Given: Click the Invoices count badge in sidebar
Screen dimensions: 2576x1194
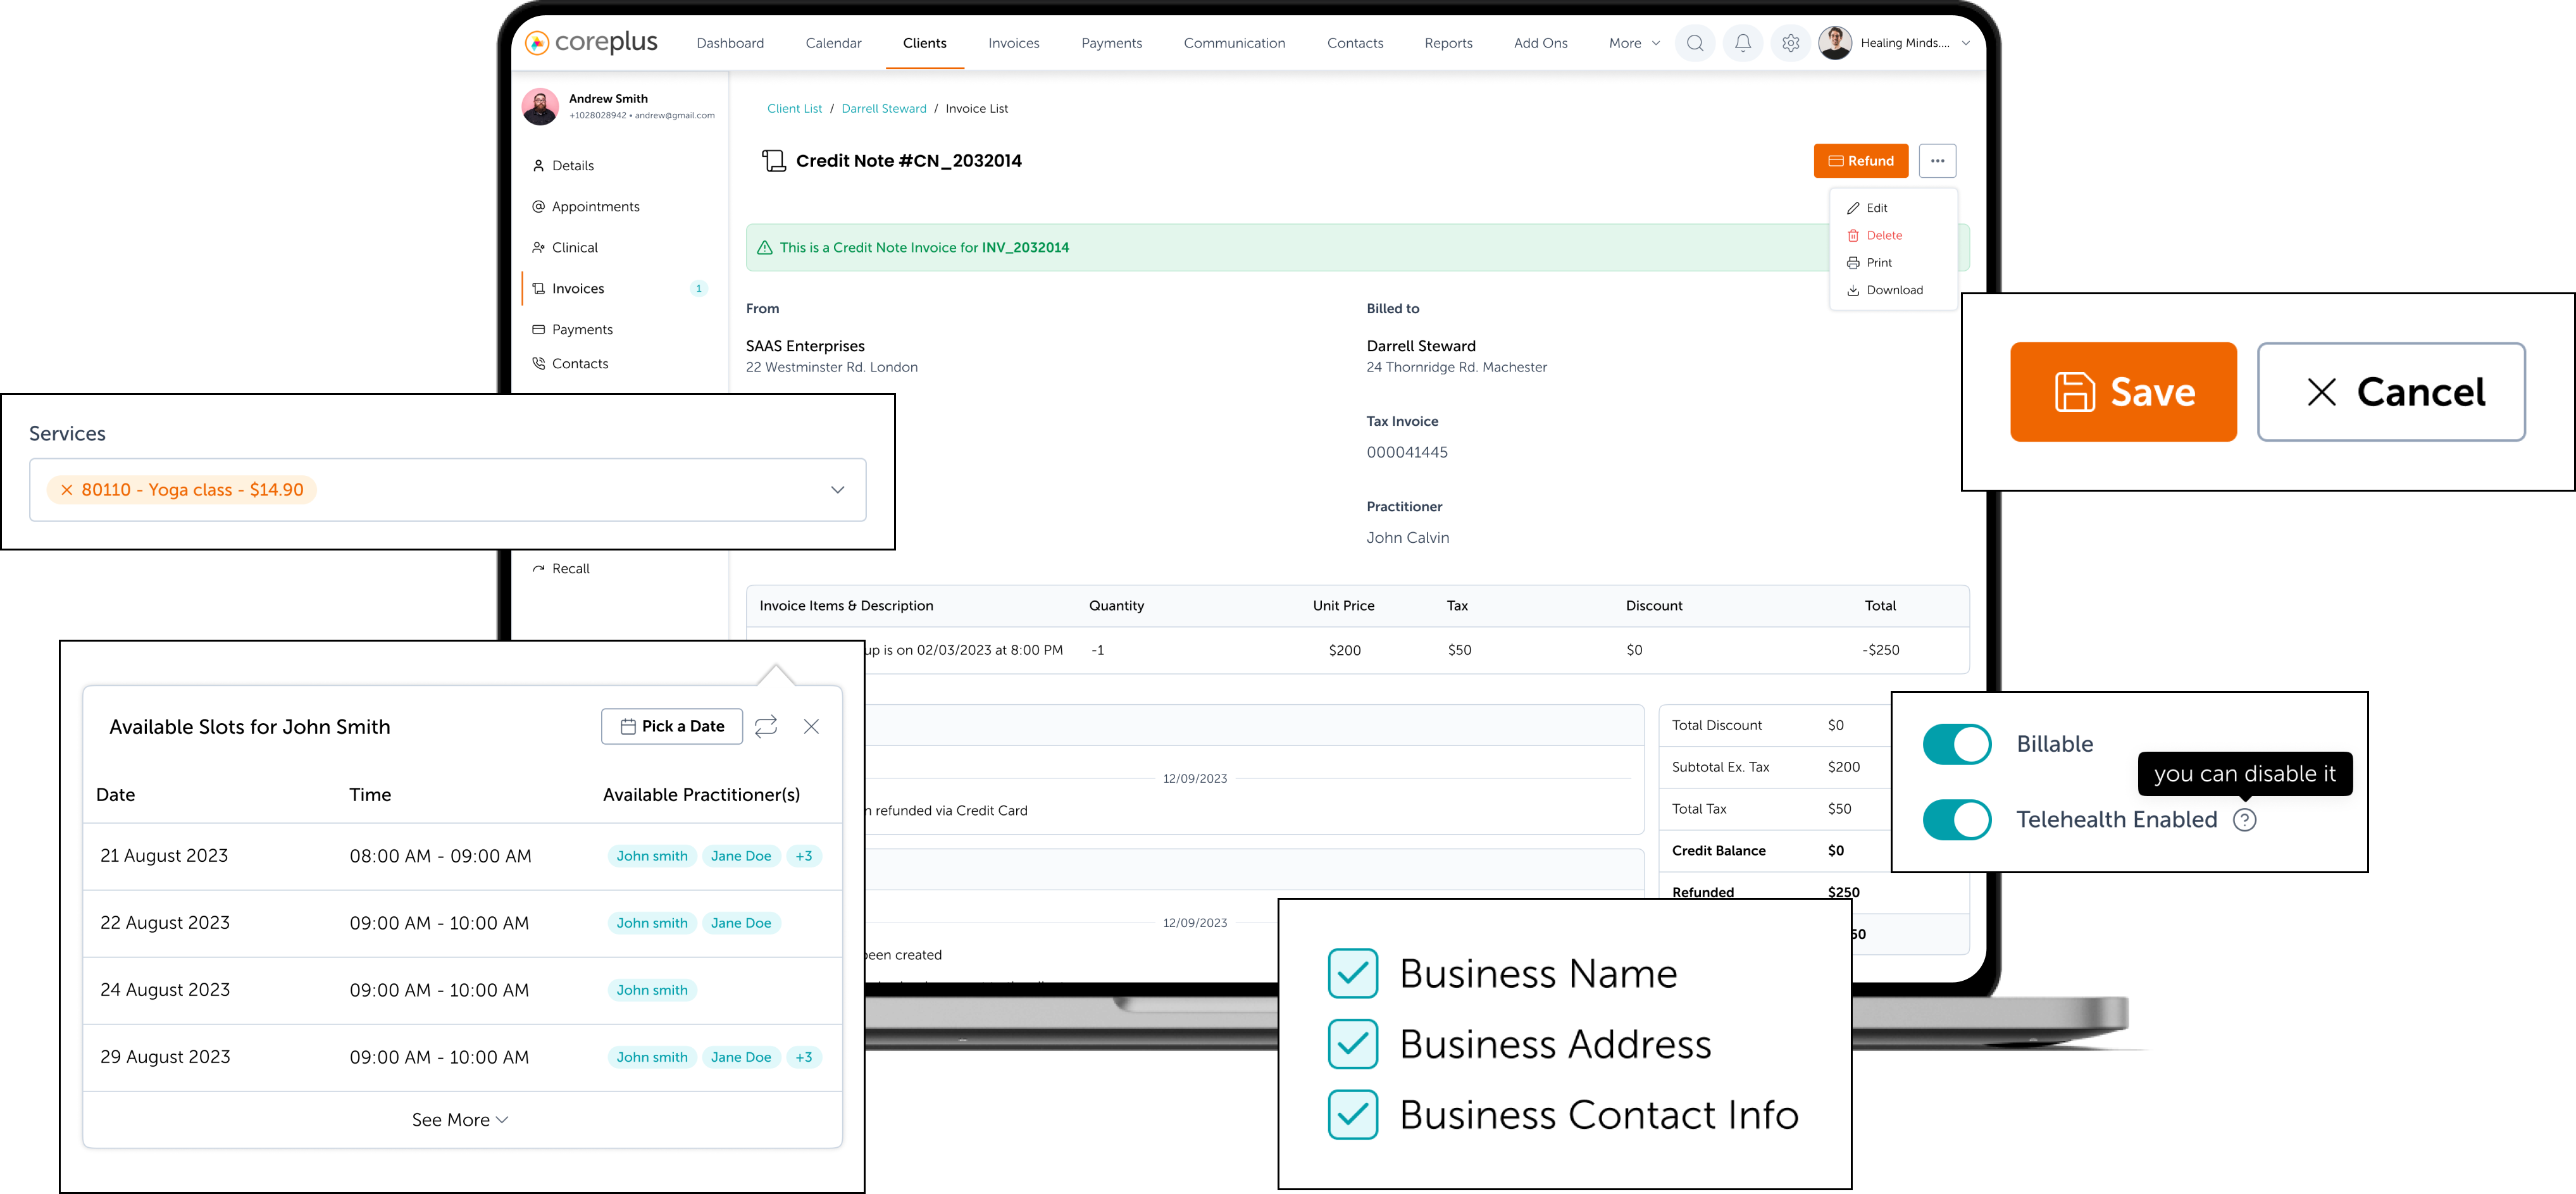Looking at the screenshot, I should pyautogui.click(x=698, y=289).
